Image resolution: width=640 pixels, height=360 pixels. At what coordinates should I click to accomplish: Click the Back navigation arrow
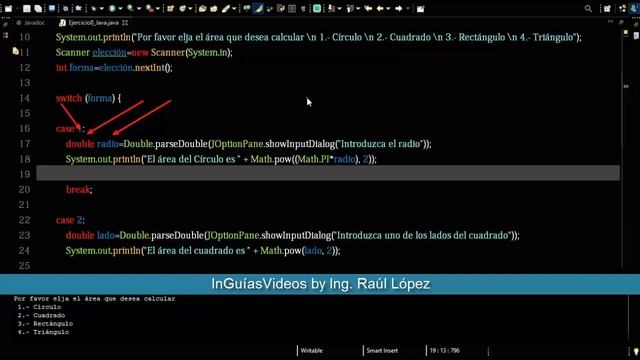tap(380, 8)
